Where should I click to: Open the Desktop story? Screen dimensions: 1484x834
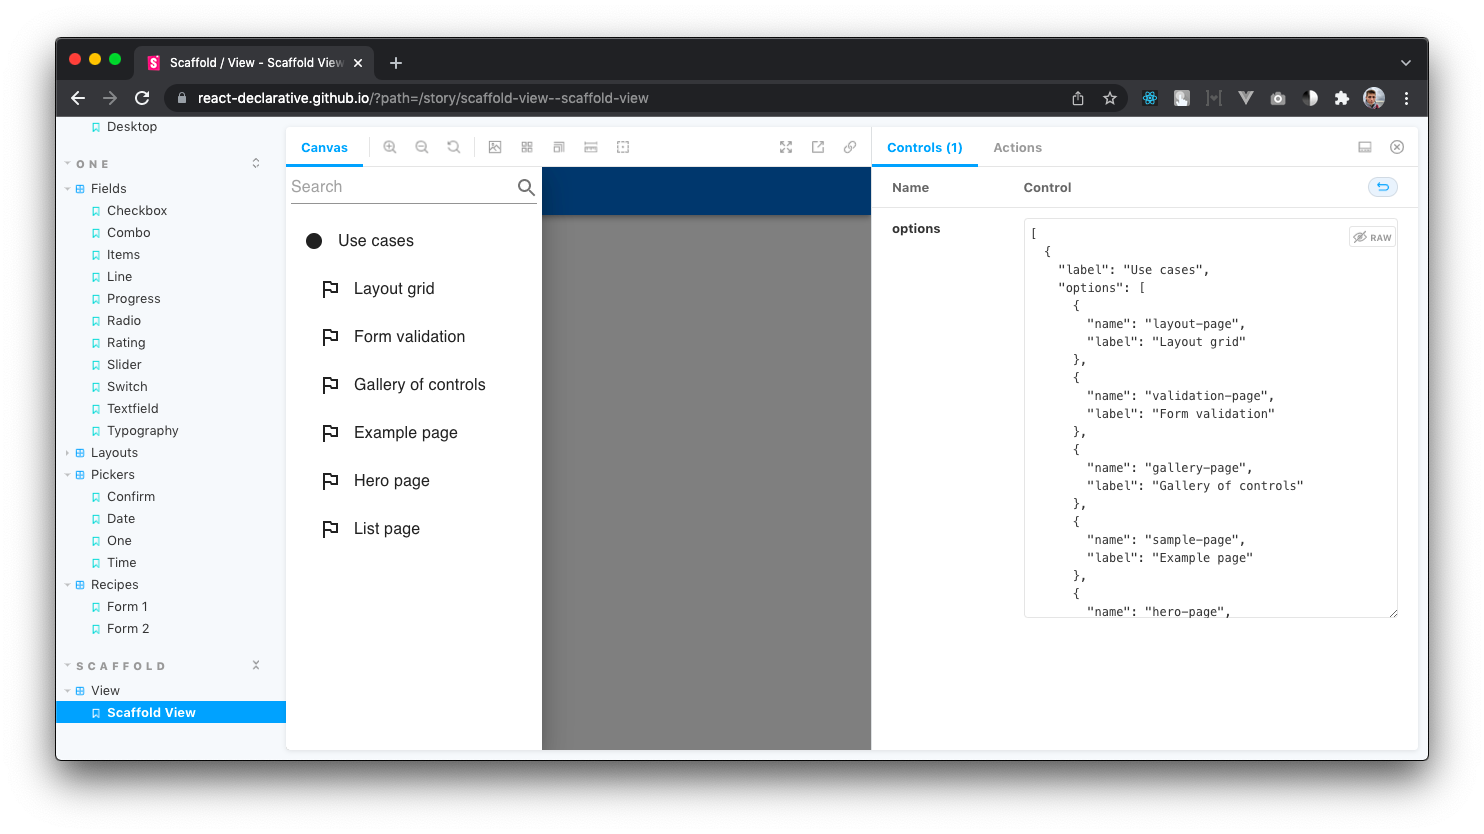point(132,127)
